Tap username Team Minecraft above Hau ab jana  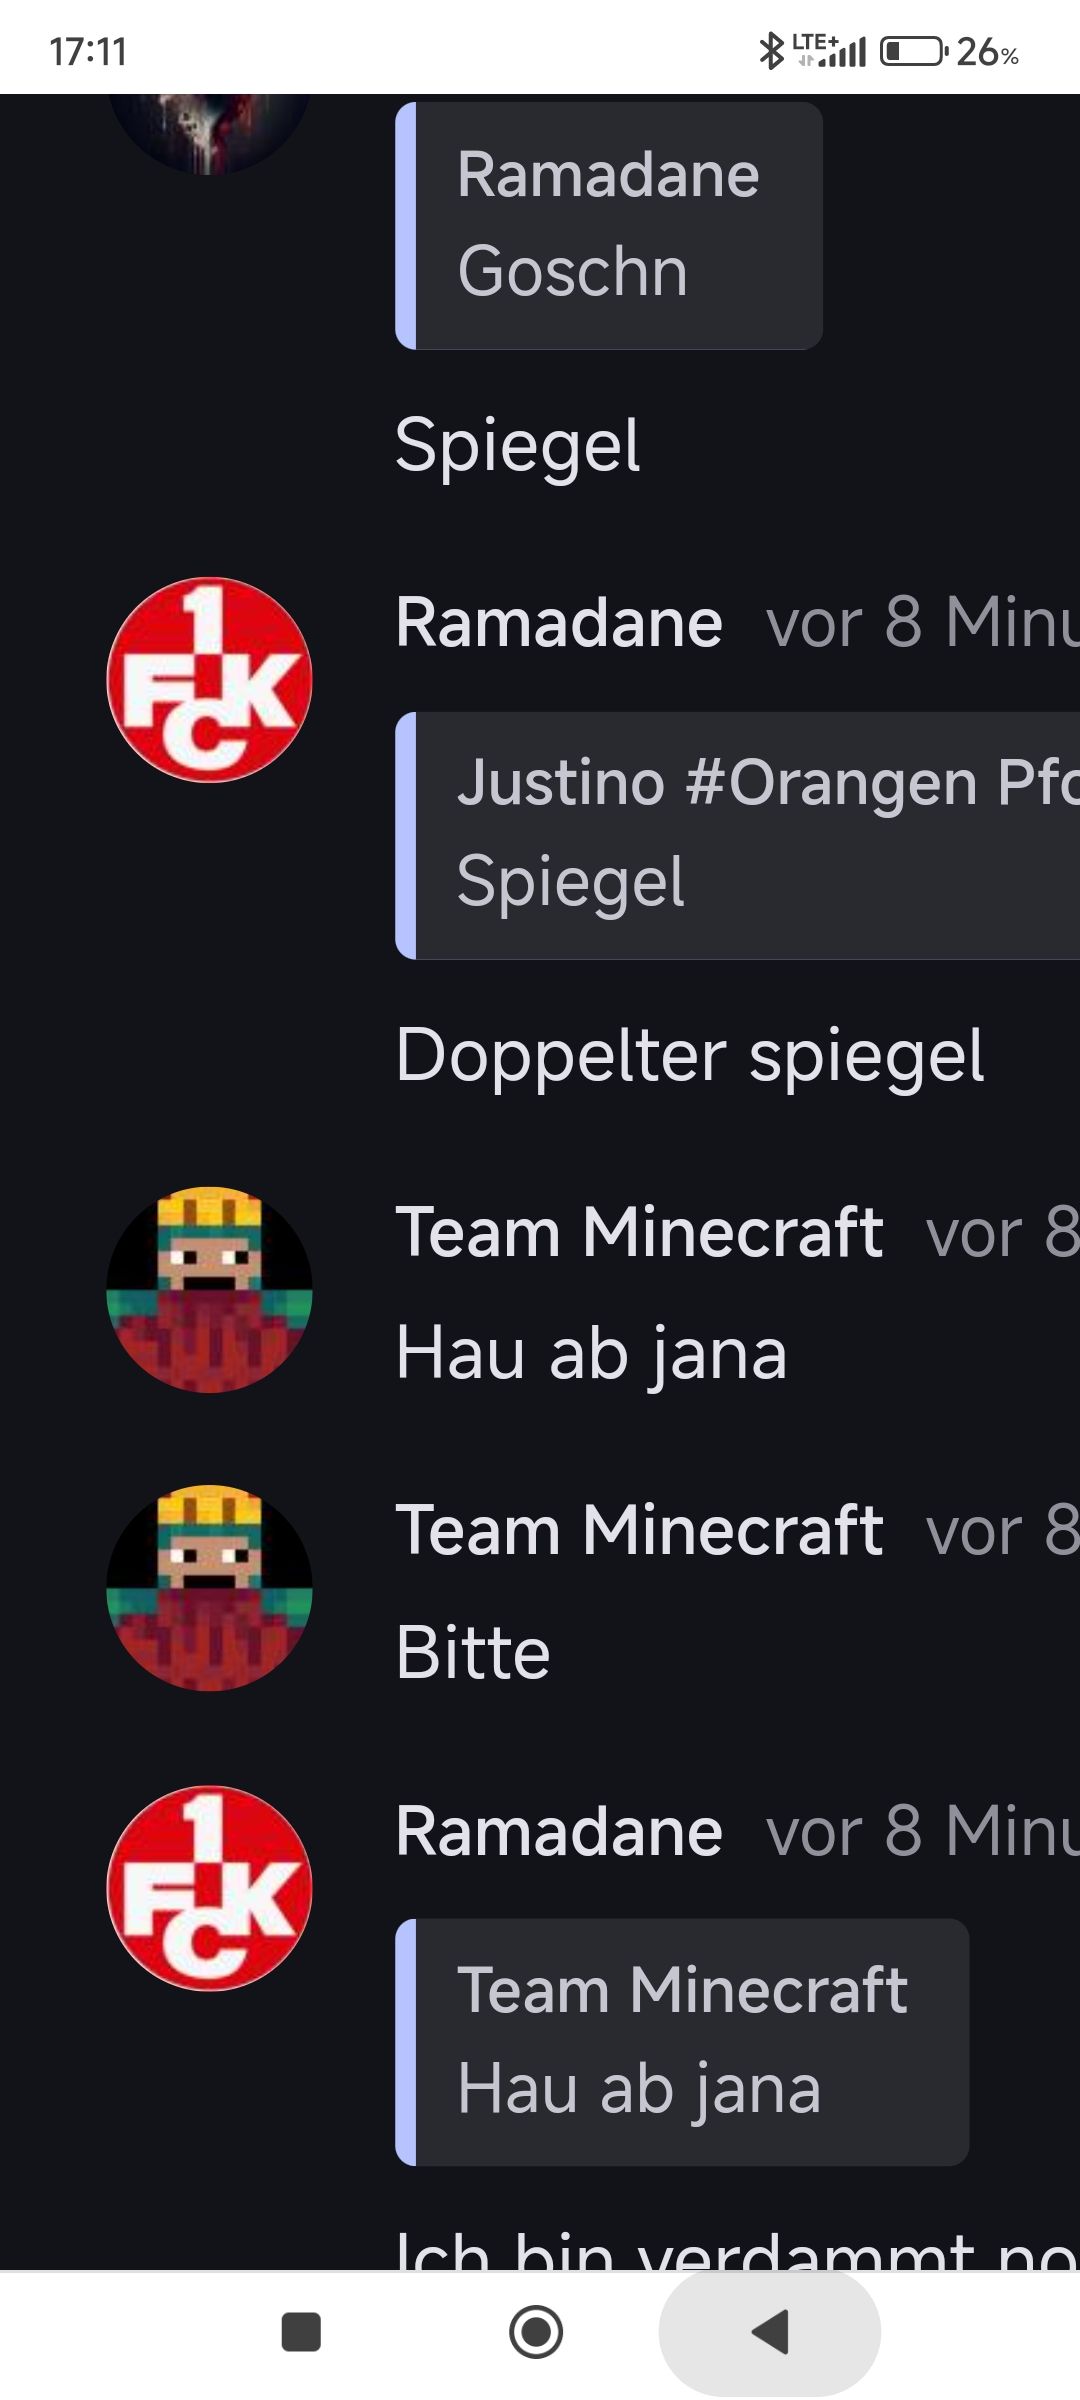640,1231
